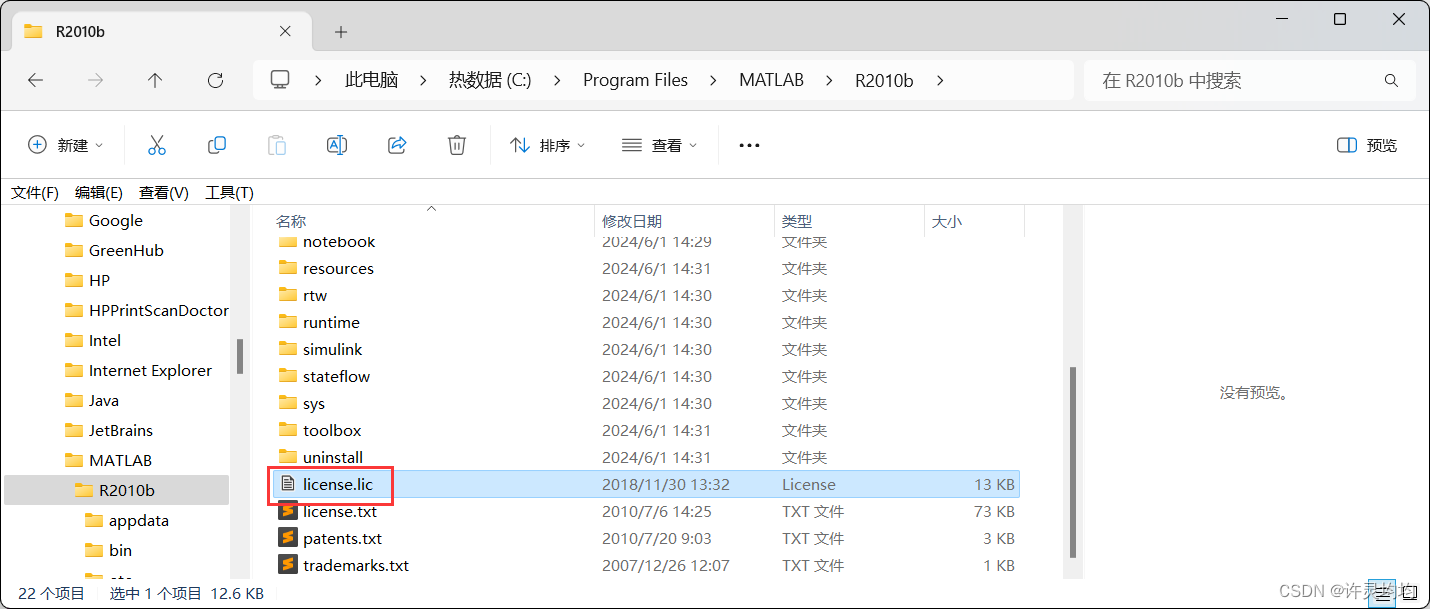Open the three-dots more options menu
1430x609 pixels.
pos(749,145)
